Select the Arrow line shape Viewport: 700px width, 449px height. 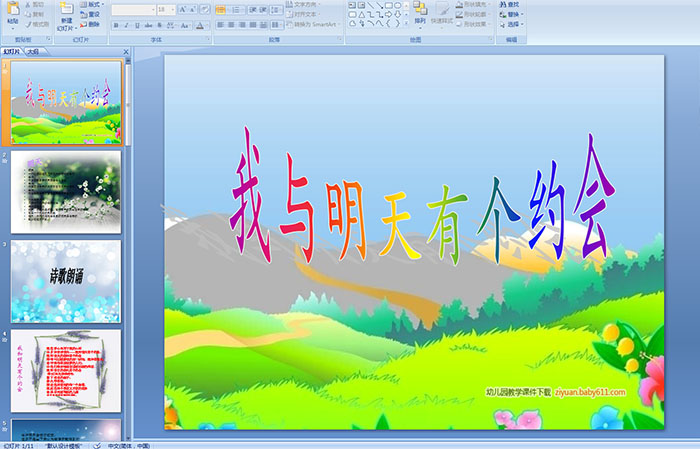[379, 5]
